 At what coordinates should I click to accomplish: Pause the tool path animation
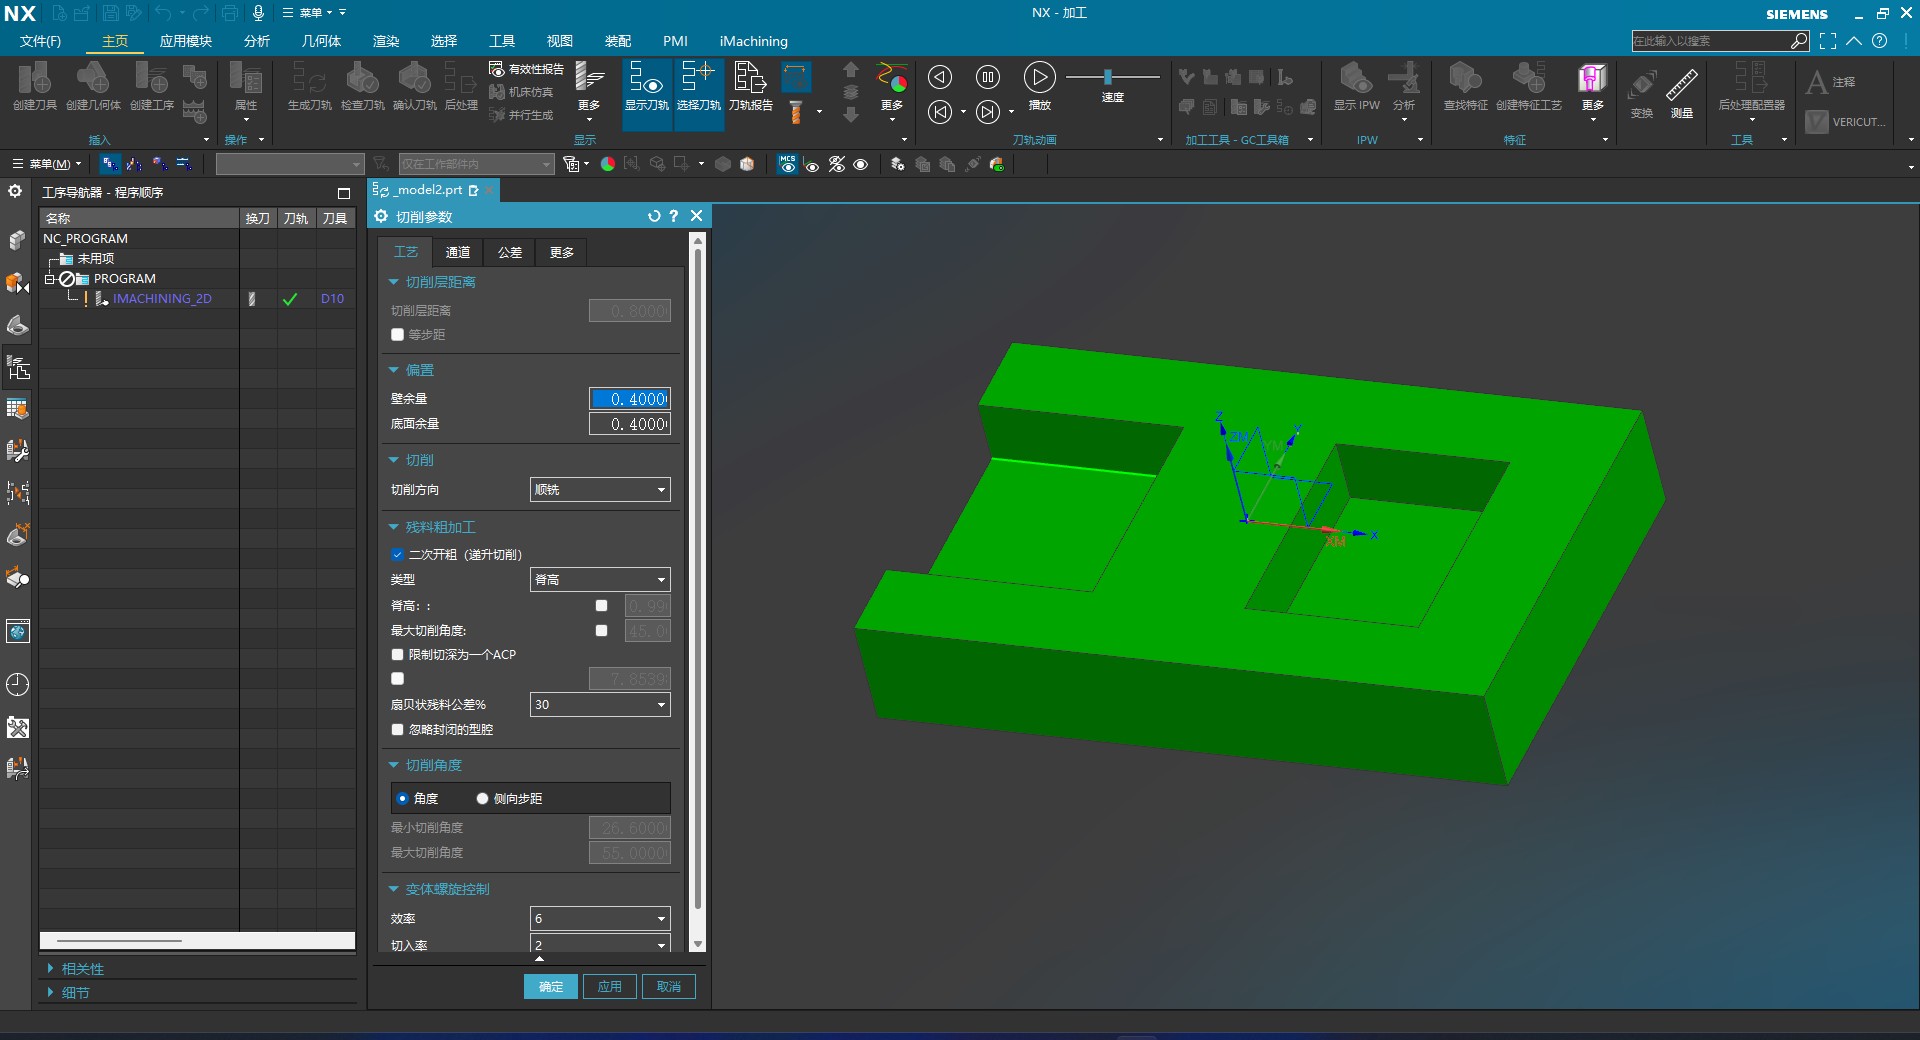click(988, 77)
